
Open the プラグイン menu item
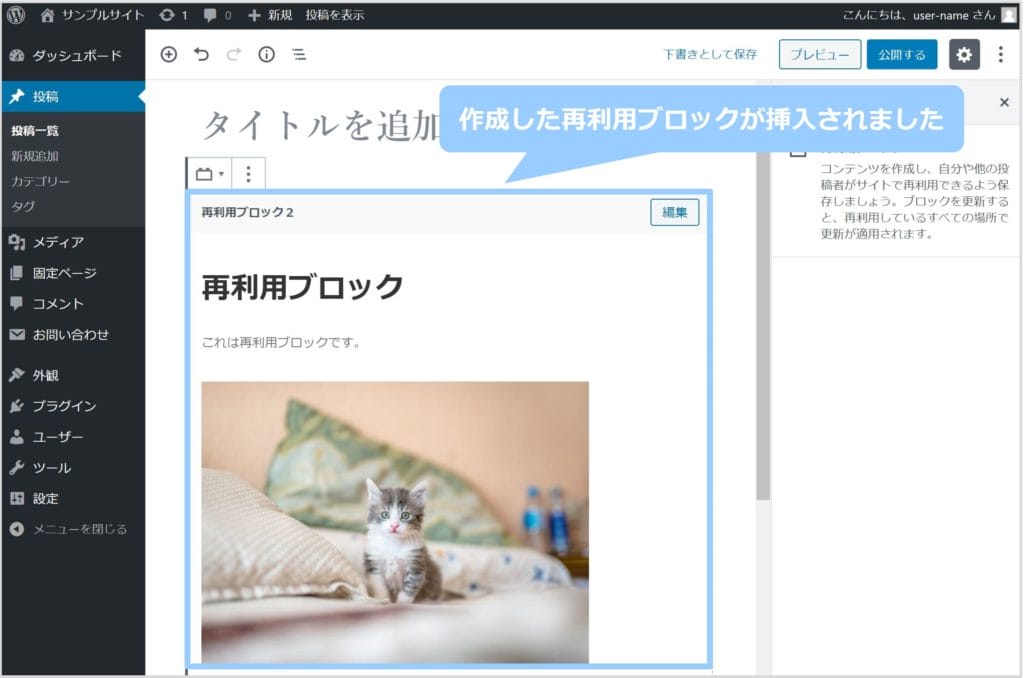64,406
